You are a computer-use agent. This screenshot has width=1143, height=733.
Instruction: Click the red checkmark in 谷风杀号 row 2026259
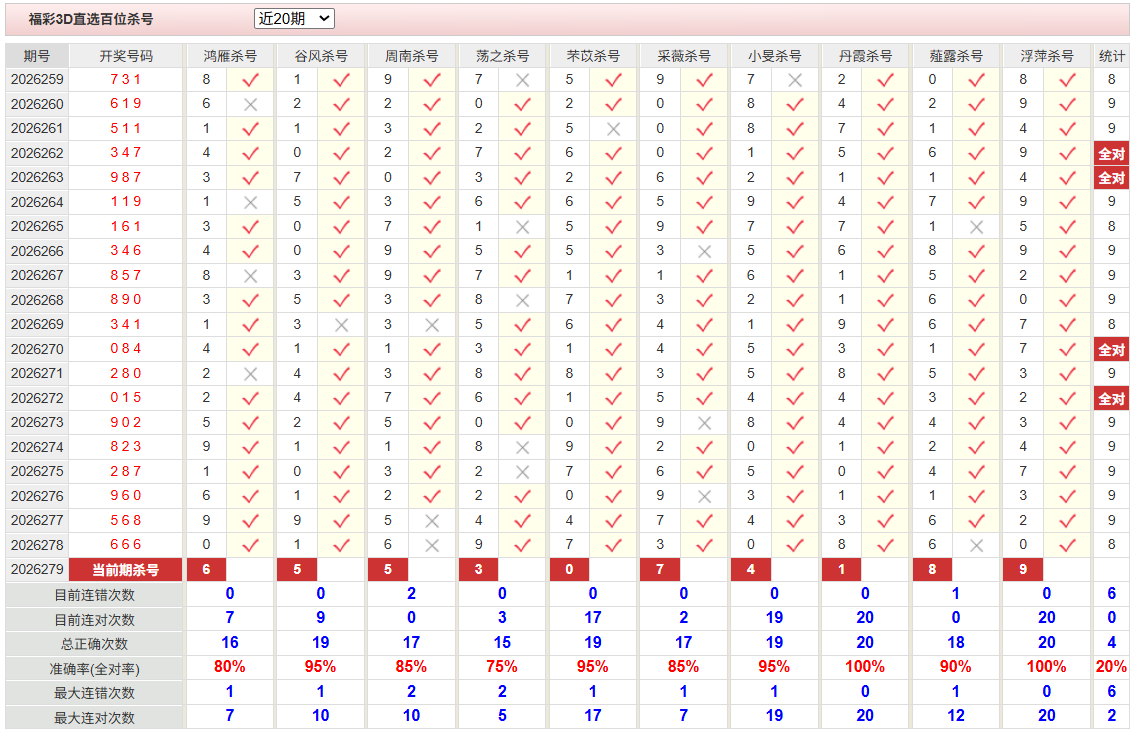point(341,80)
